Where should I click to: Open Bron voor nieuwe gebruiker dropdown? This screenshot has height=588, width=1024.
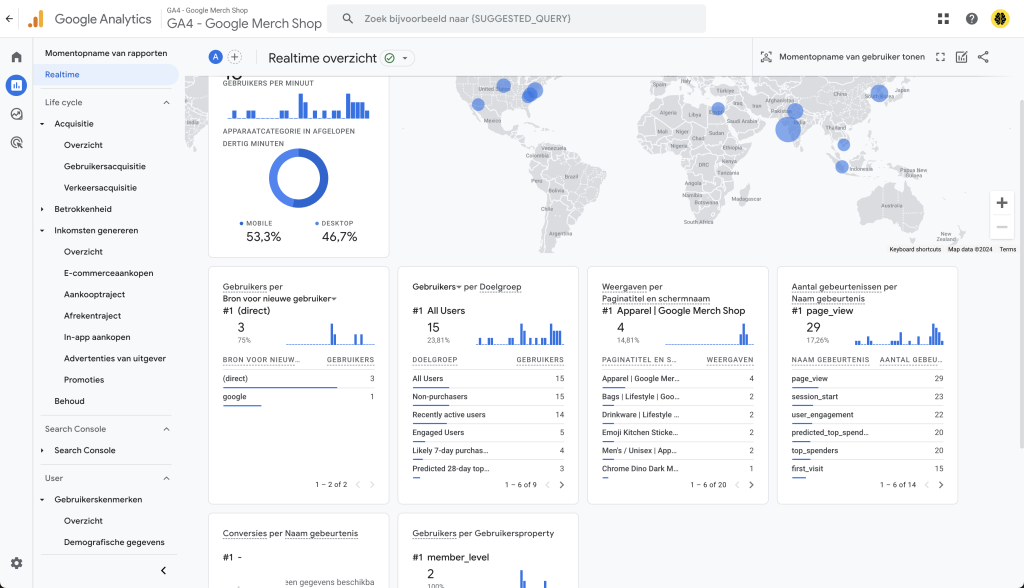(x=280, y=299)
